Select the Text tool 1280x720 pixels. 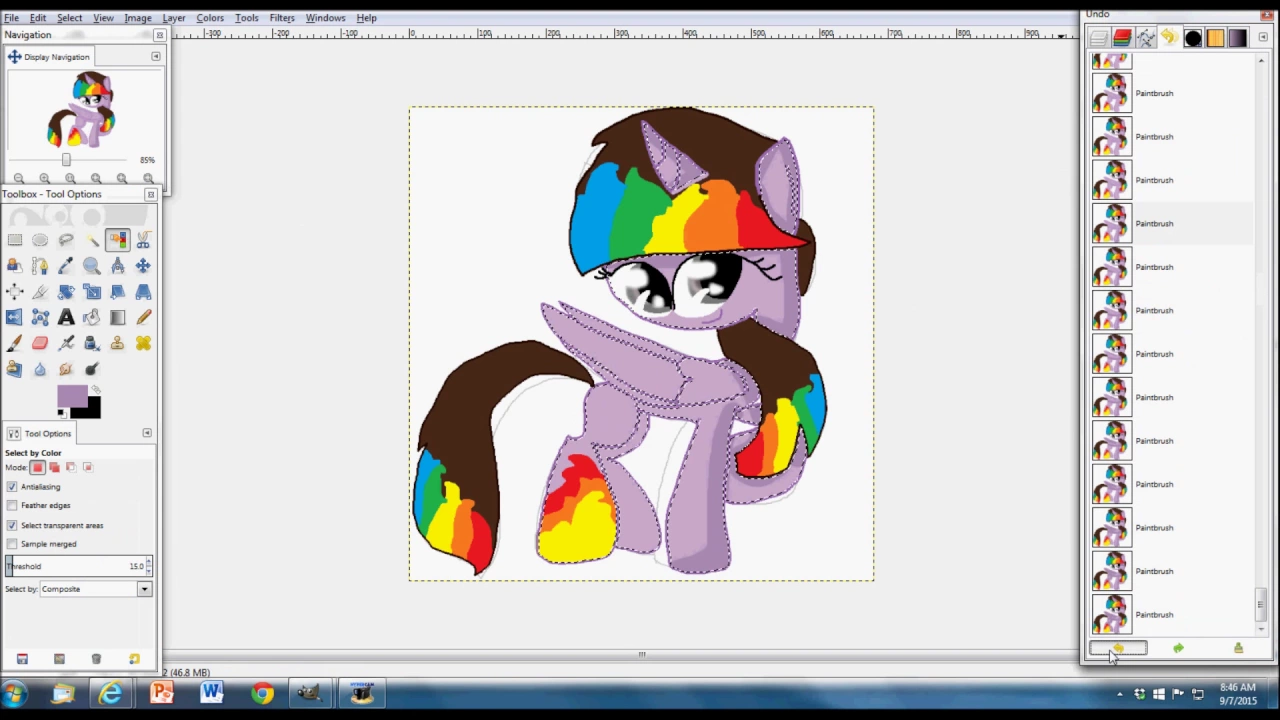[66, 318]
